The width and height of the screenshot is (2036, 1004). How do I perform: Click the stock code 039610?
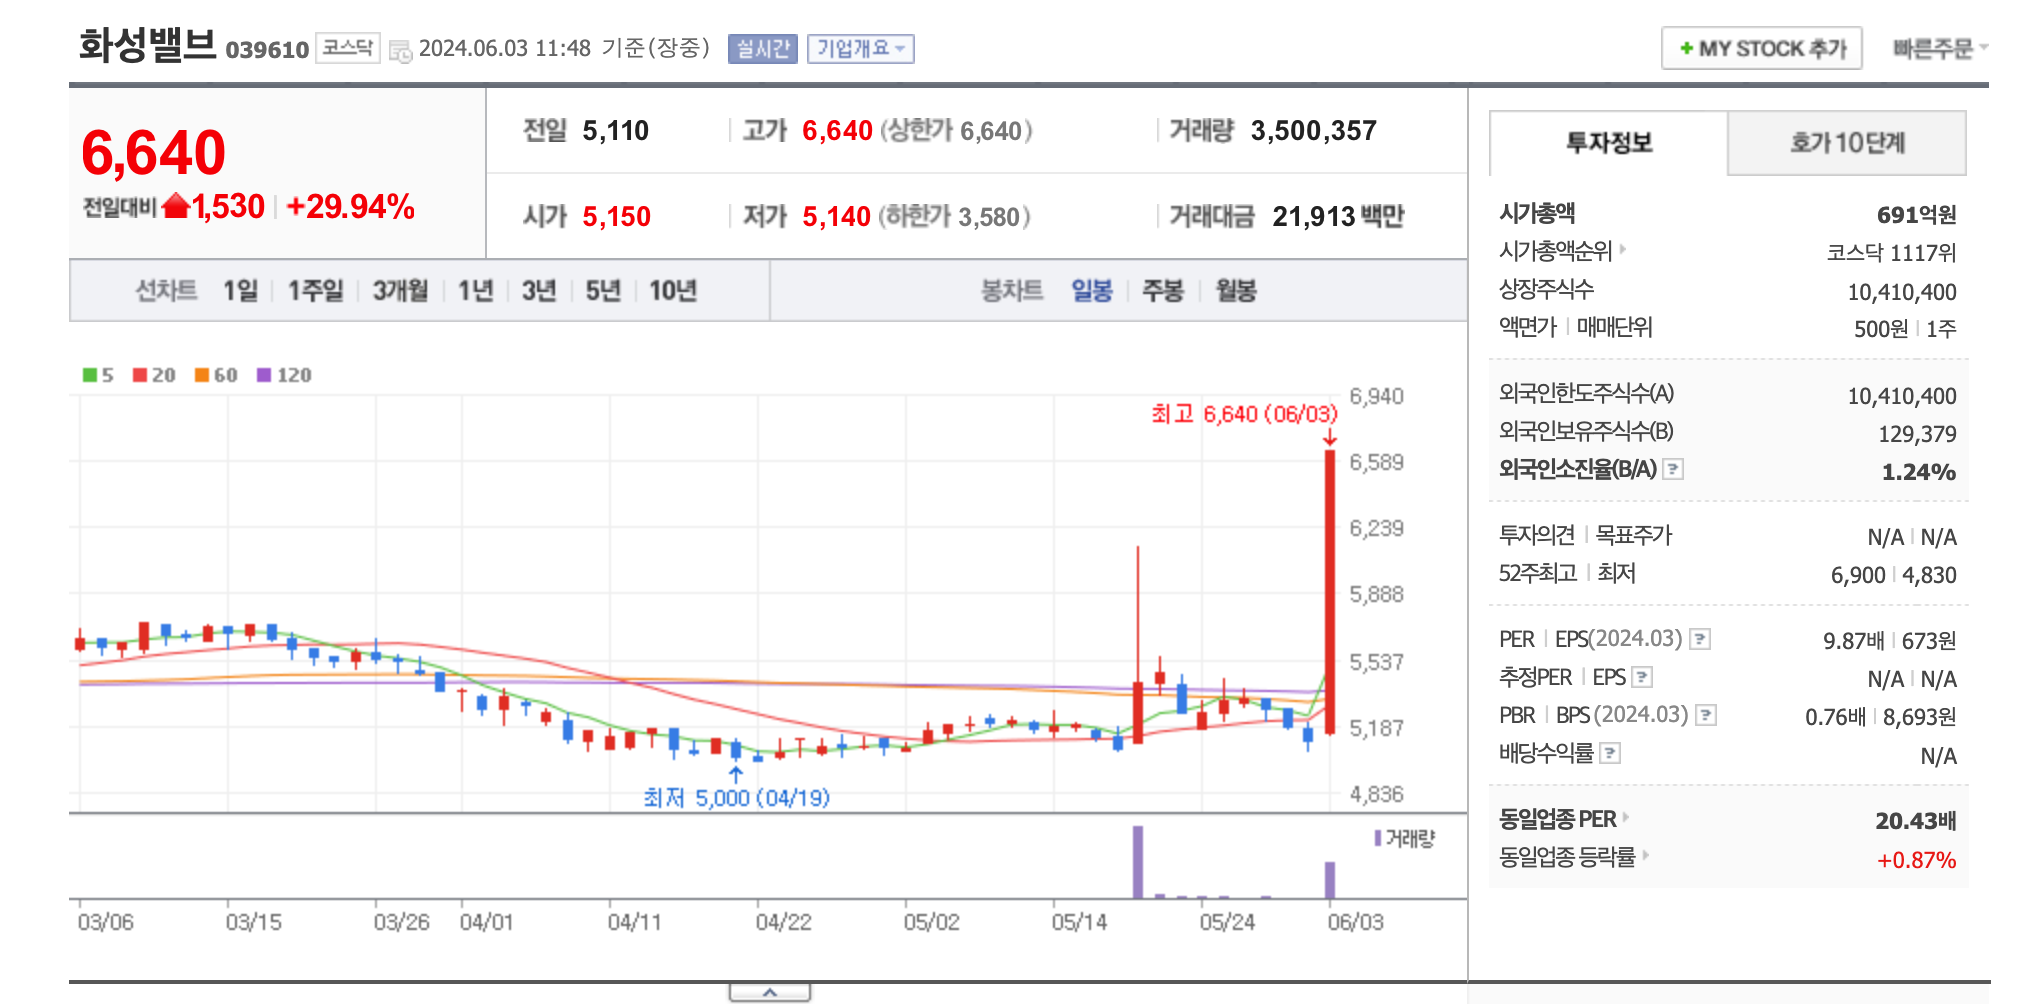click(267, 50)
